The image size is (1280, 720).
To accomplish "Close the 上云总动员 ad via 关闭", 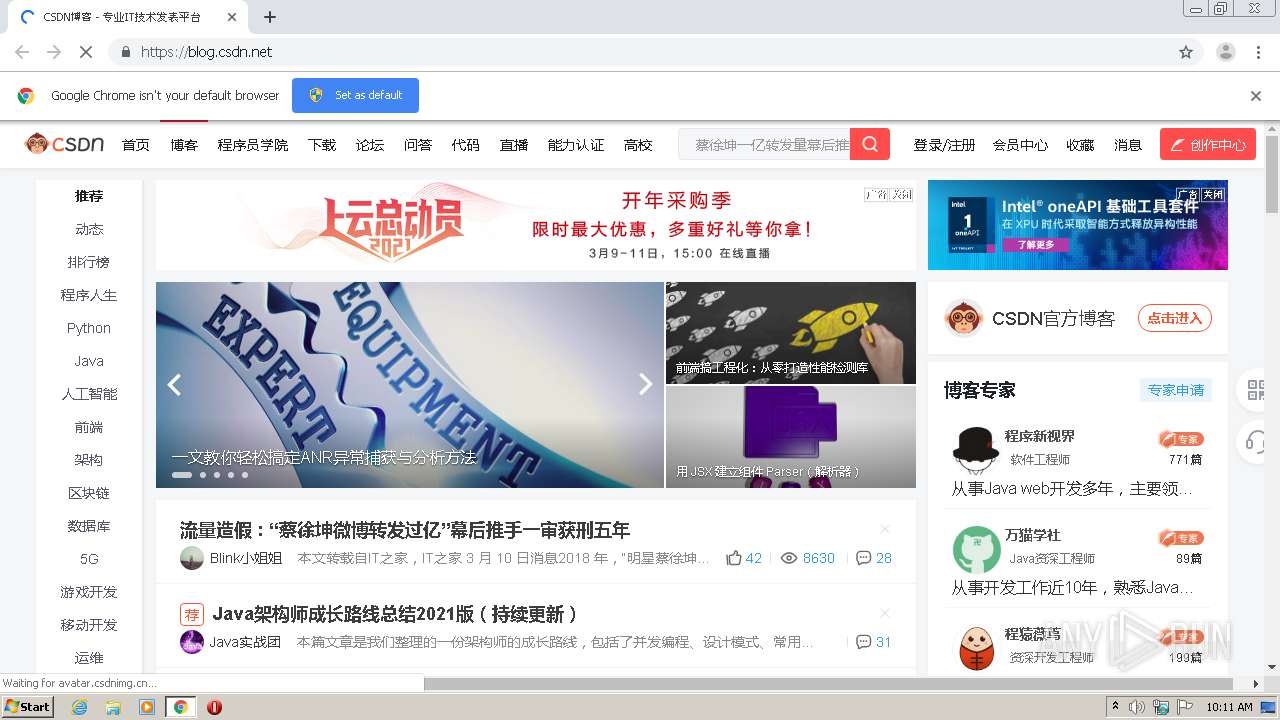I will 901,195.
